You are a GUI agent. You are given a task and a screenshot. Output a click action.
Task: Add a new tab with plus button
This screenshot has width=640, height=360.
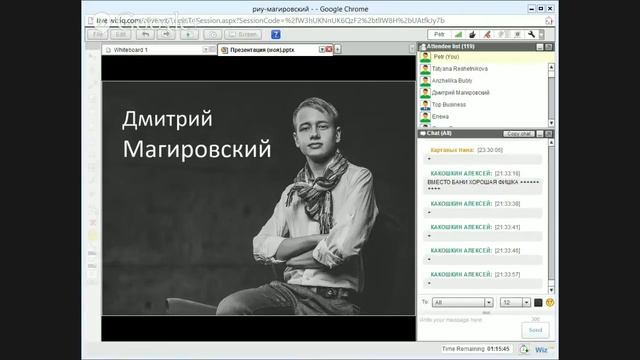coord(338,49)
